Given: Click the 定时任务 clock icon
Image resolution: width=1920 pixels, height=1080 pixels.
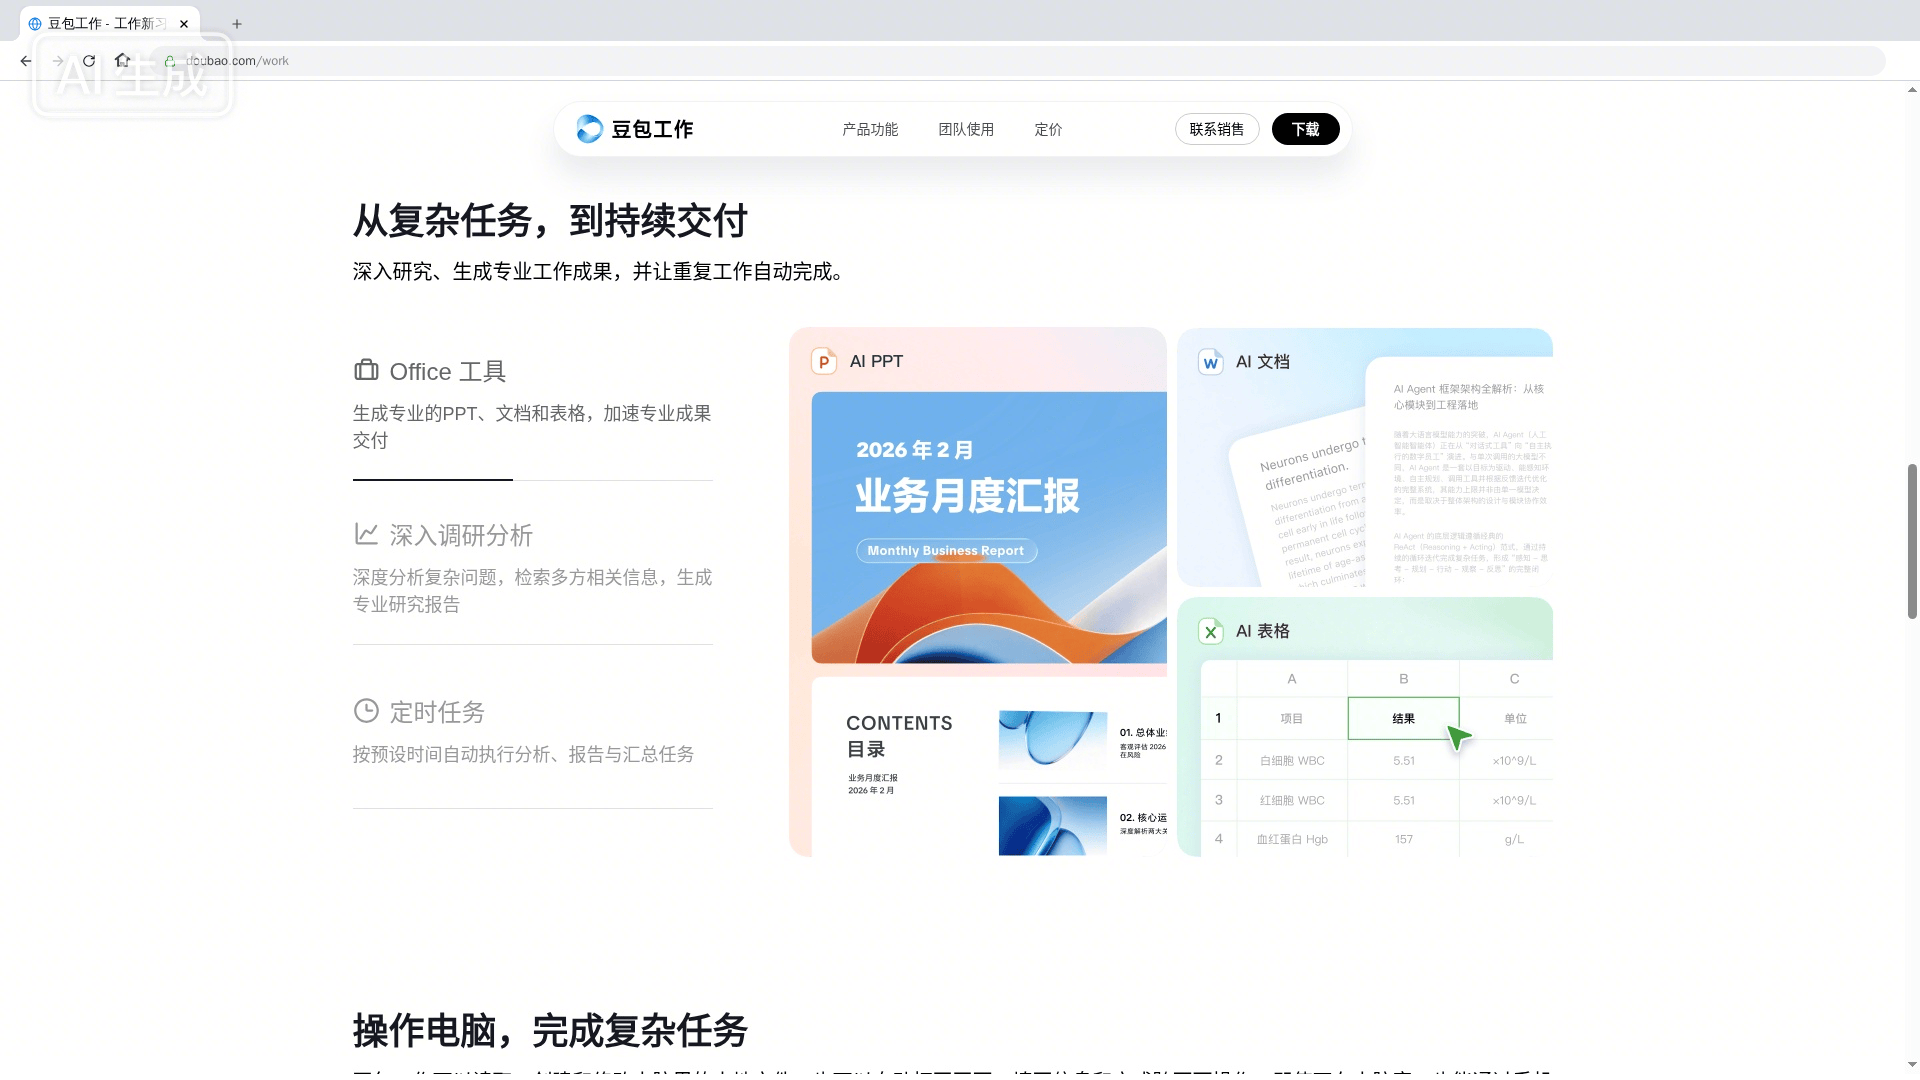Looking at the screenshot, I should [366, 711].
